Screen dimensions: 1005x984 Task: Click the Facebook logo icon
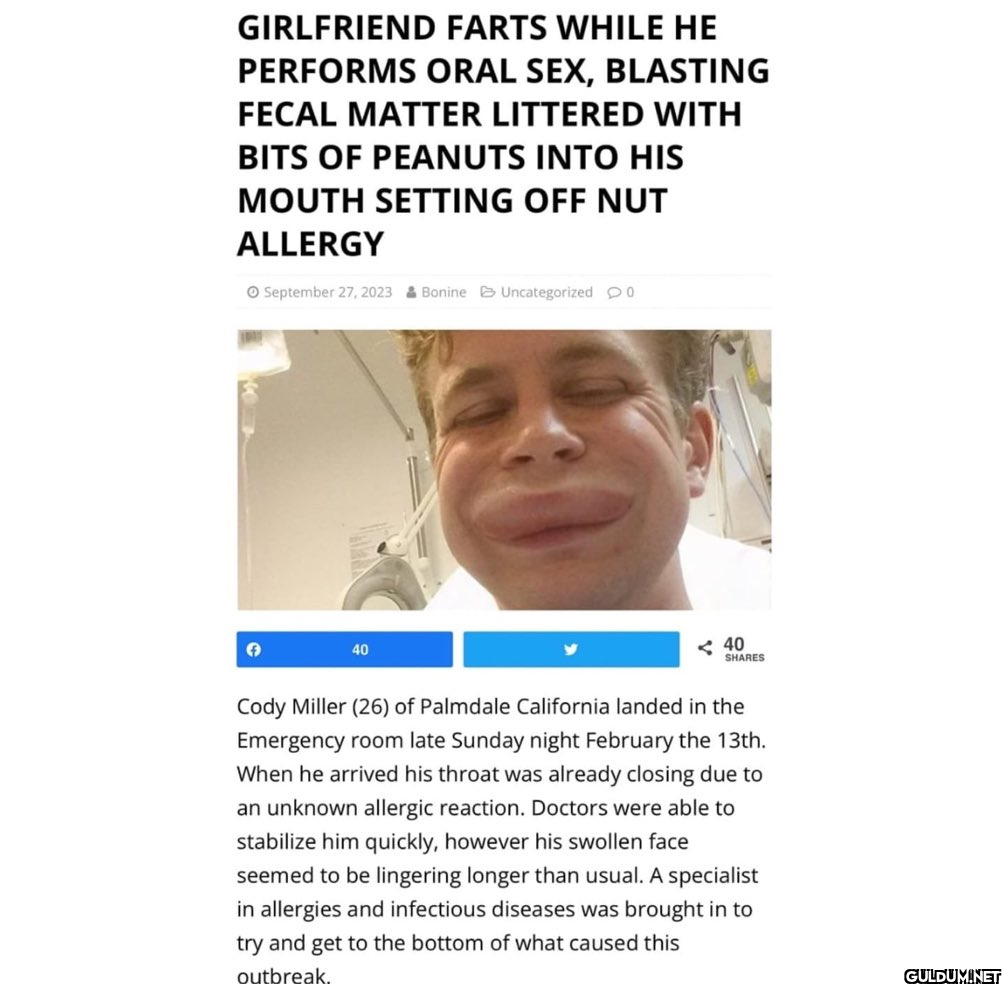pyautogui.click(x=254, y=649)
